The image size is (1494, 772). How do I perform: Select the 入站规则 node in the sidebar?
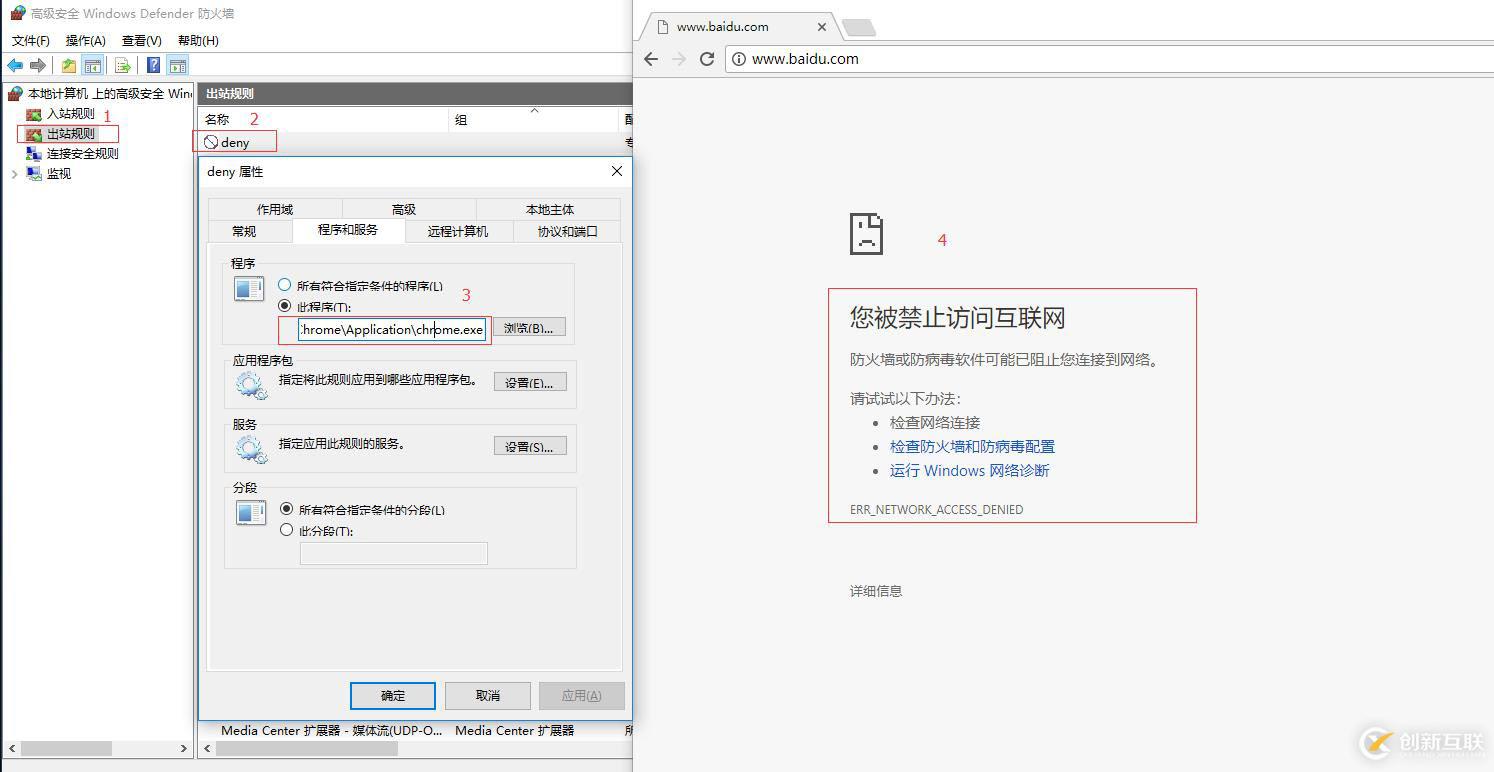pos(66,113)
